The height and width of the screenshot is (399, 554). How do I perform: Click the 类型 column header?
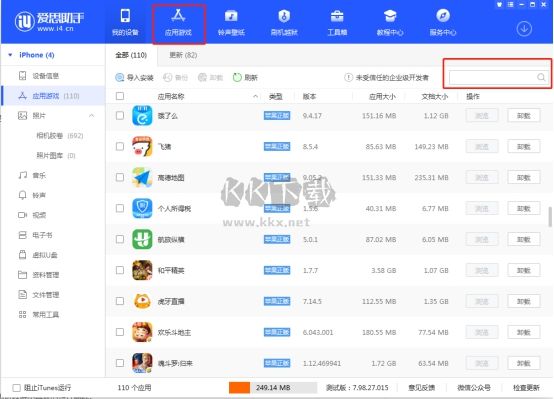pyautogui.click(x=275, y=96)
